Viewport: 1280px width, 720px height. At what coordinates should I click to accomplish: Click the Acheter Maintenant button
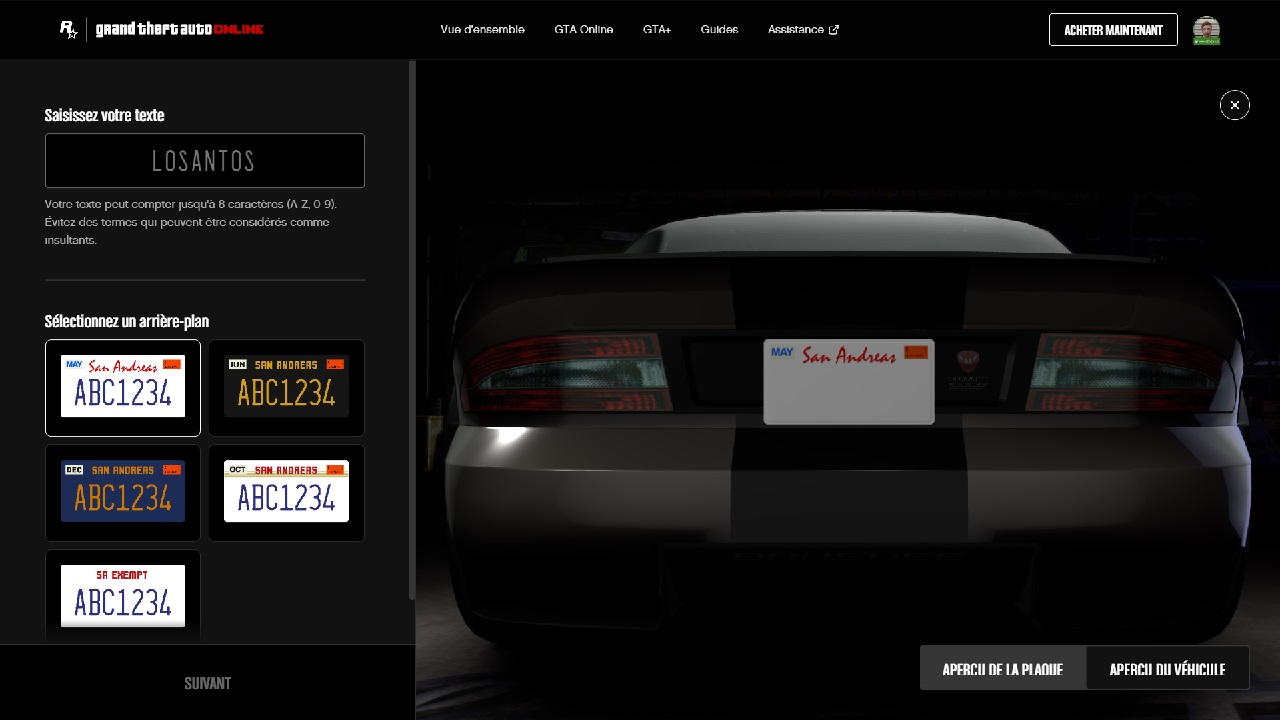pyautogui.click(x=1113, y=30)
